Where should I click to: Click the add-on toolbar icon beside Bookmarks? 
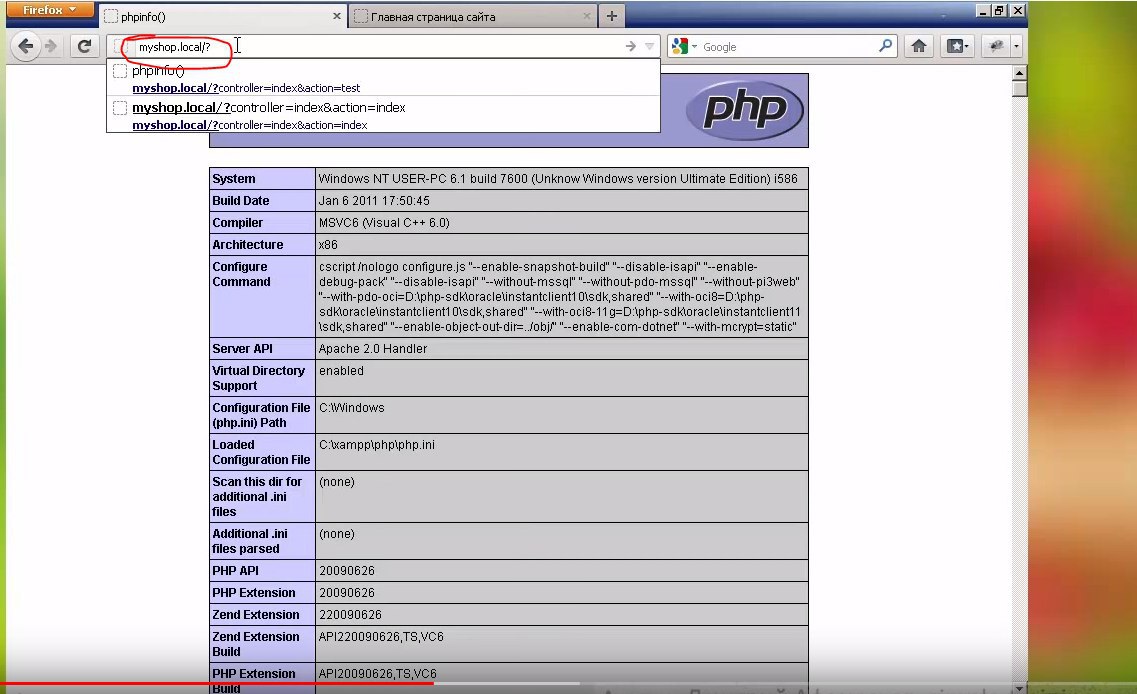pos(997,46)
